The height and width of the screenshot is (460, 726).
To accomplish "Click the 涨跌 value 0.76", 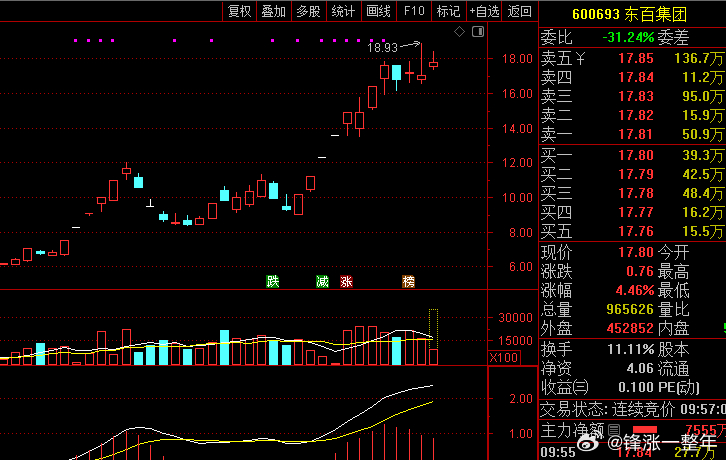I will point(640,271).
